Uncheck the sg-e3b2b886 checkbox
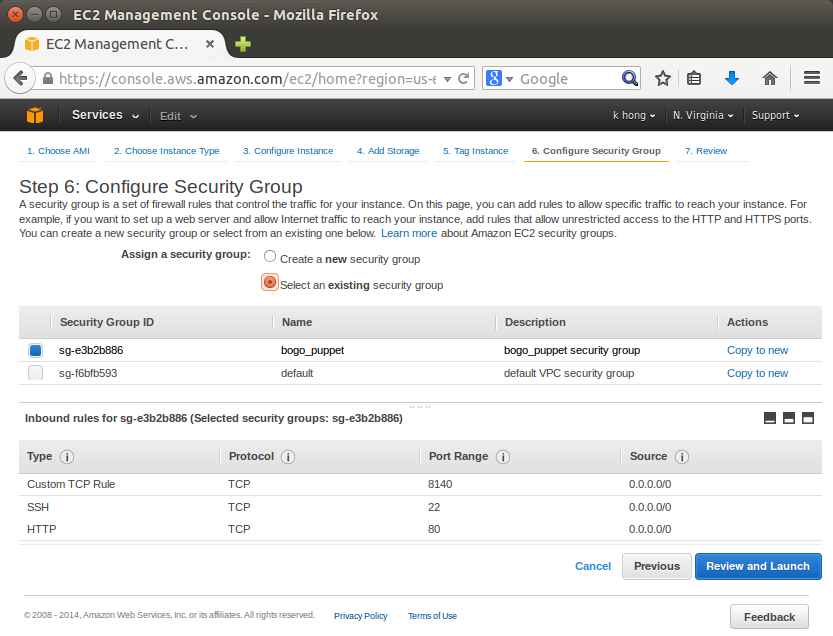The width and height of the screenshot is (833, 636). (x=36, y=350)
